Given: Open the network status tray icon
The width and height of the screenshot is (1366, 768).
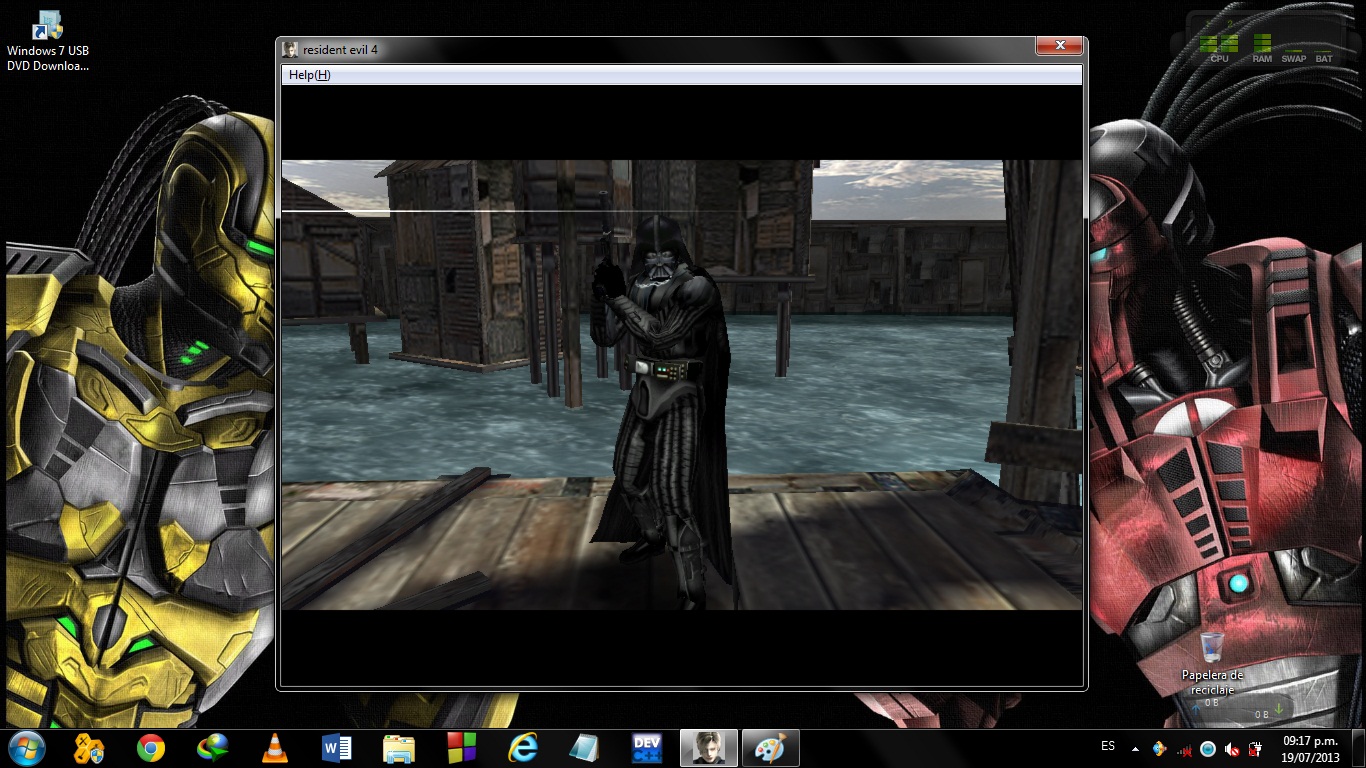Looking at the screenshot, I should click(x=1185, y=749).
